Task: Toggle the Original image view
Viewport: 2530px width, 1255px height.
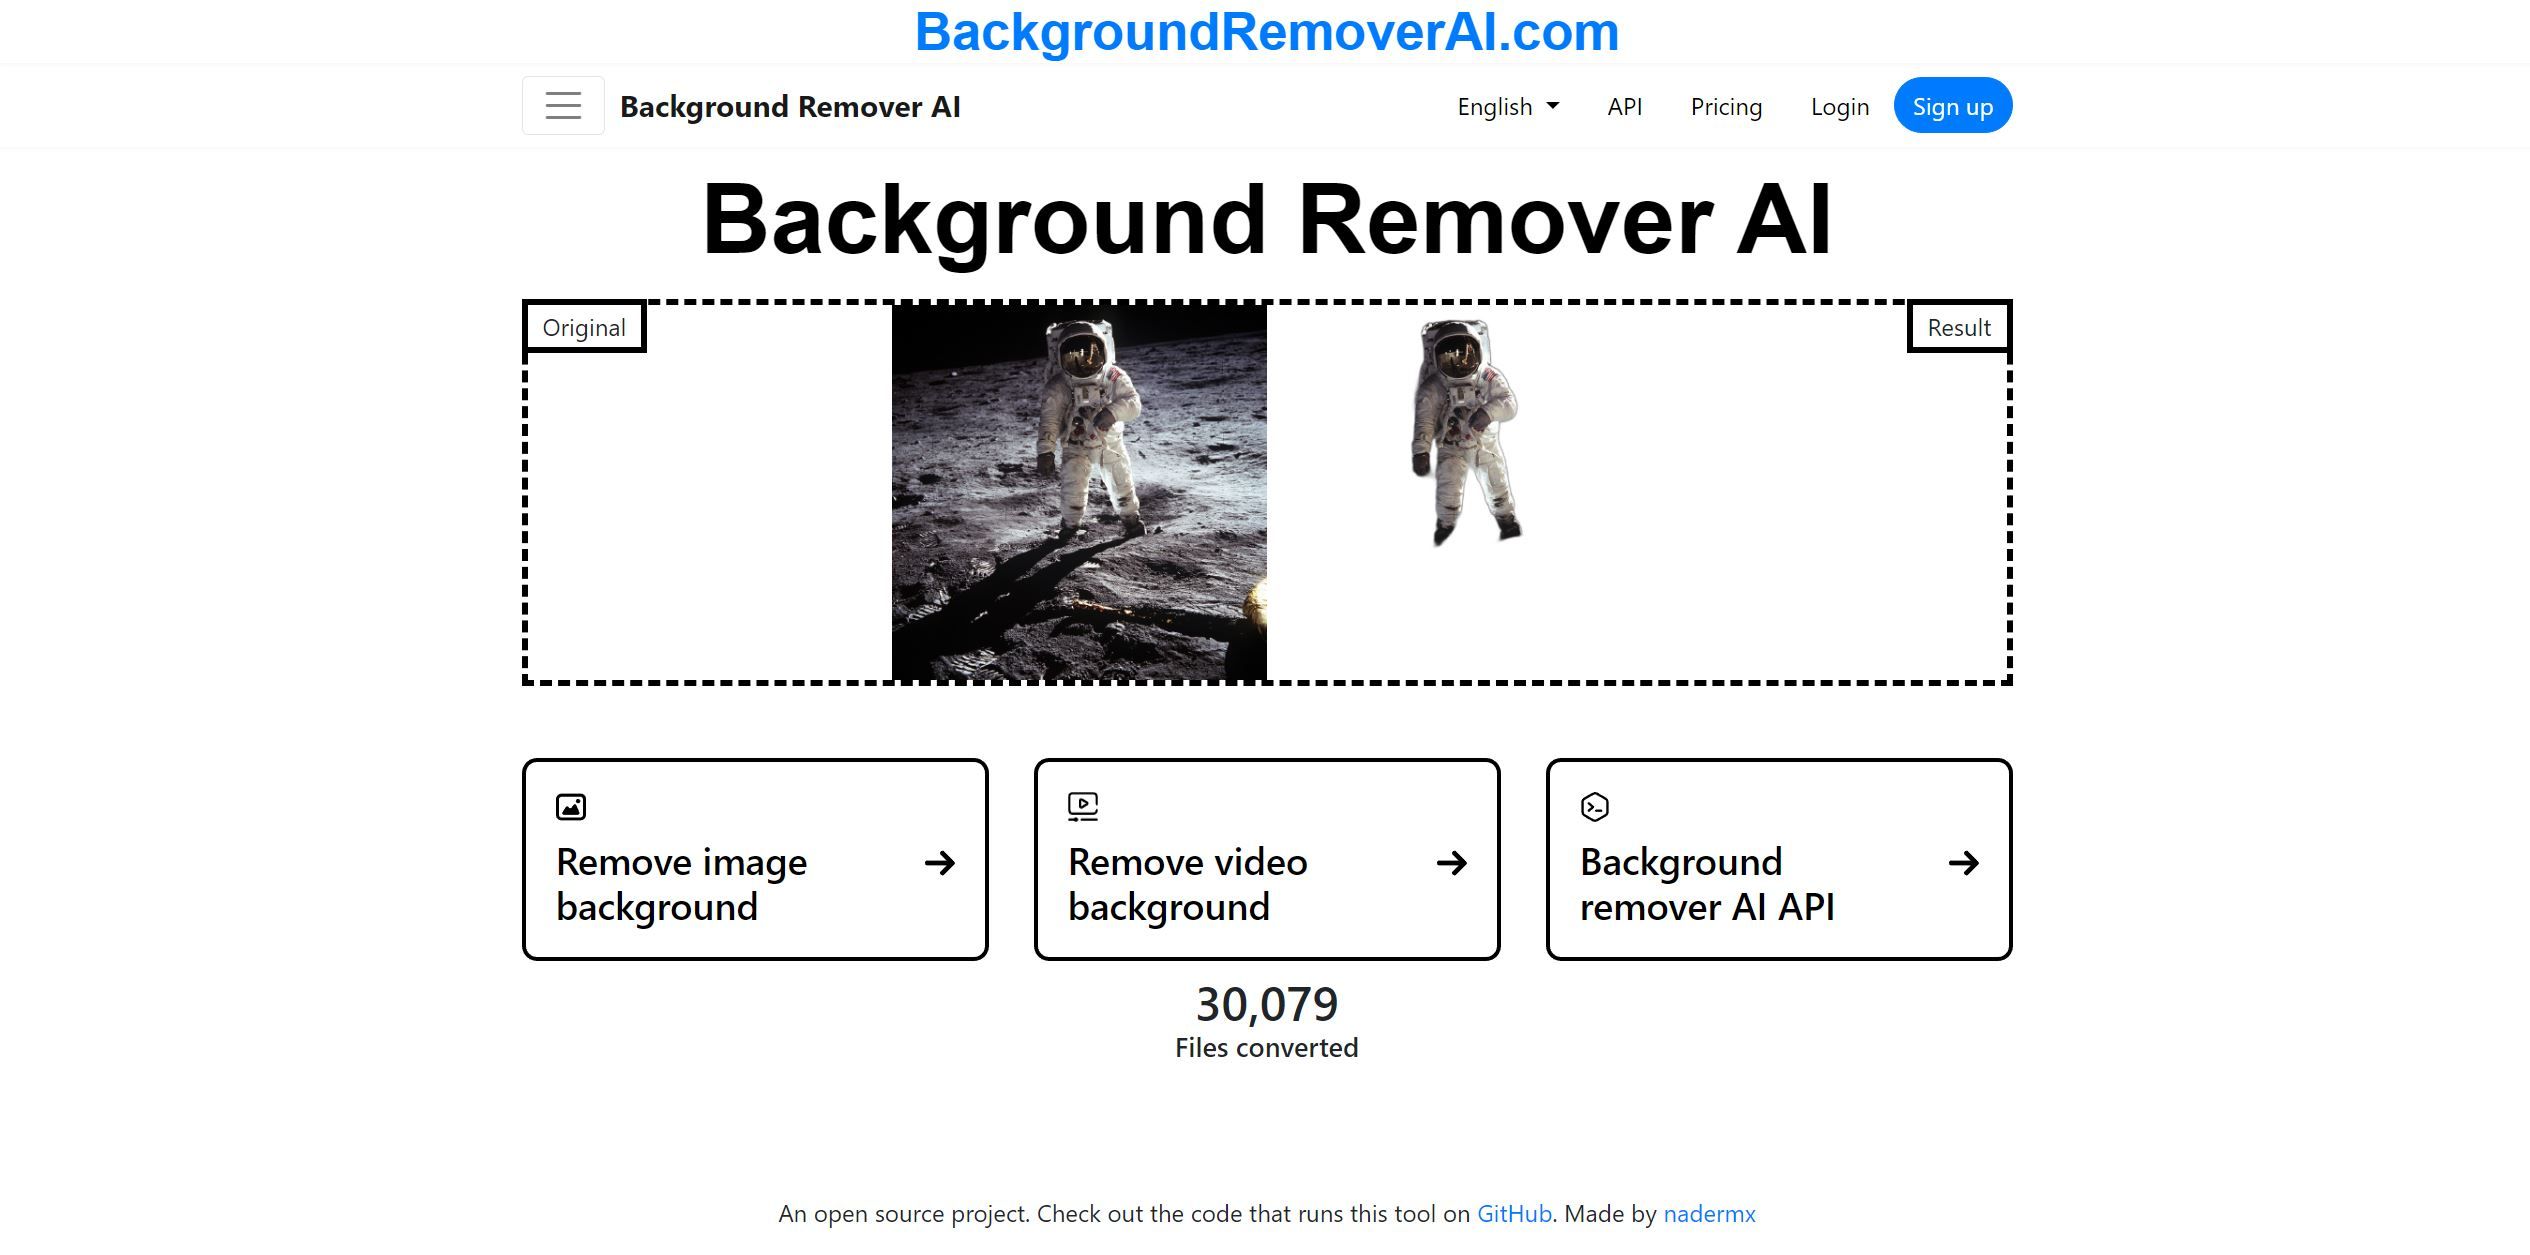Action: 584,327
